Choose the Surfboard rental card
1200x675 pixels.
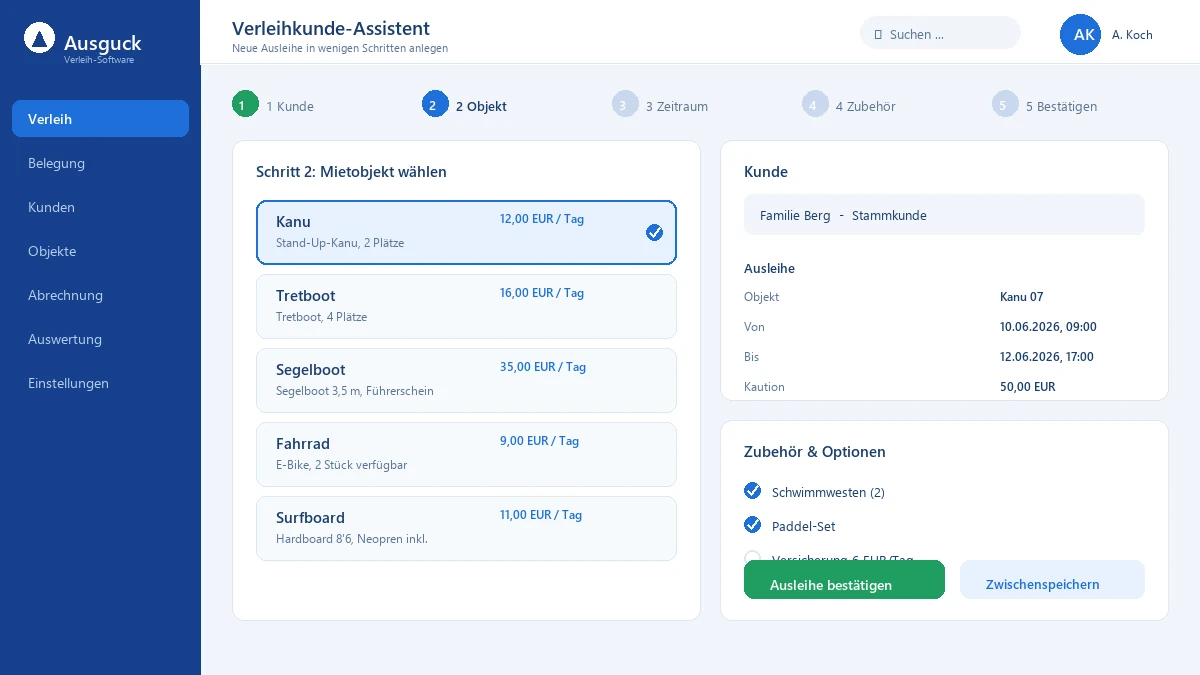click(466, 529)
